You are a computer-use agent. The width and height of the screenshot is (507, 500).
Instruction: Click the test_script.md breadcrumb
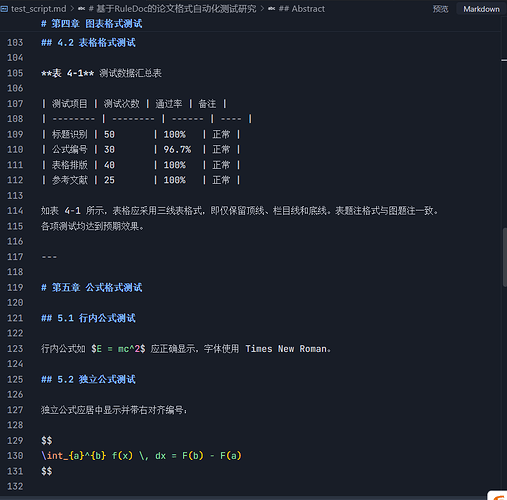click(x=38, y=9)
